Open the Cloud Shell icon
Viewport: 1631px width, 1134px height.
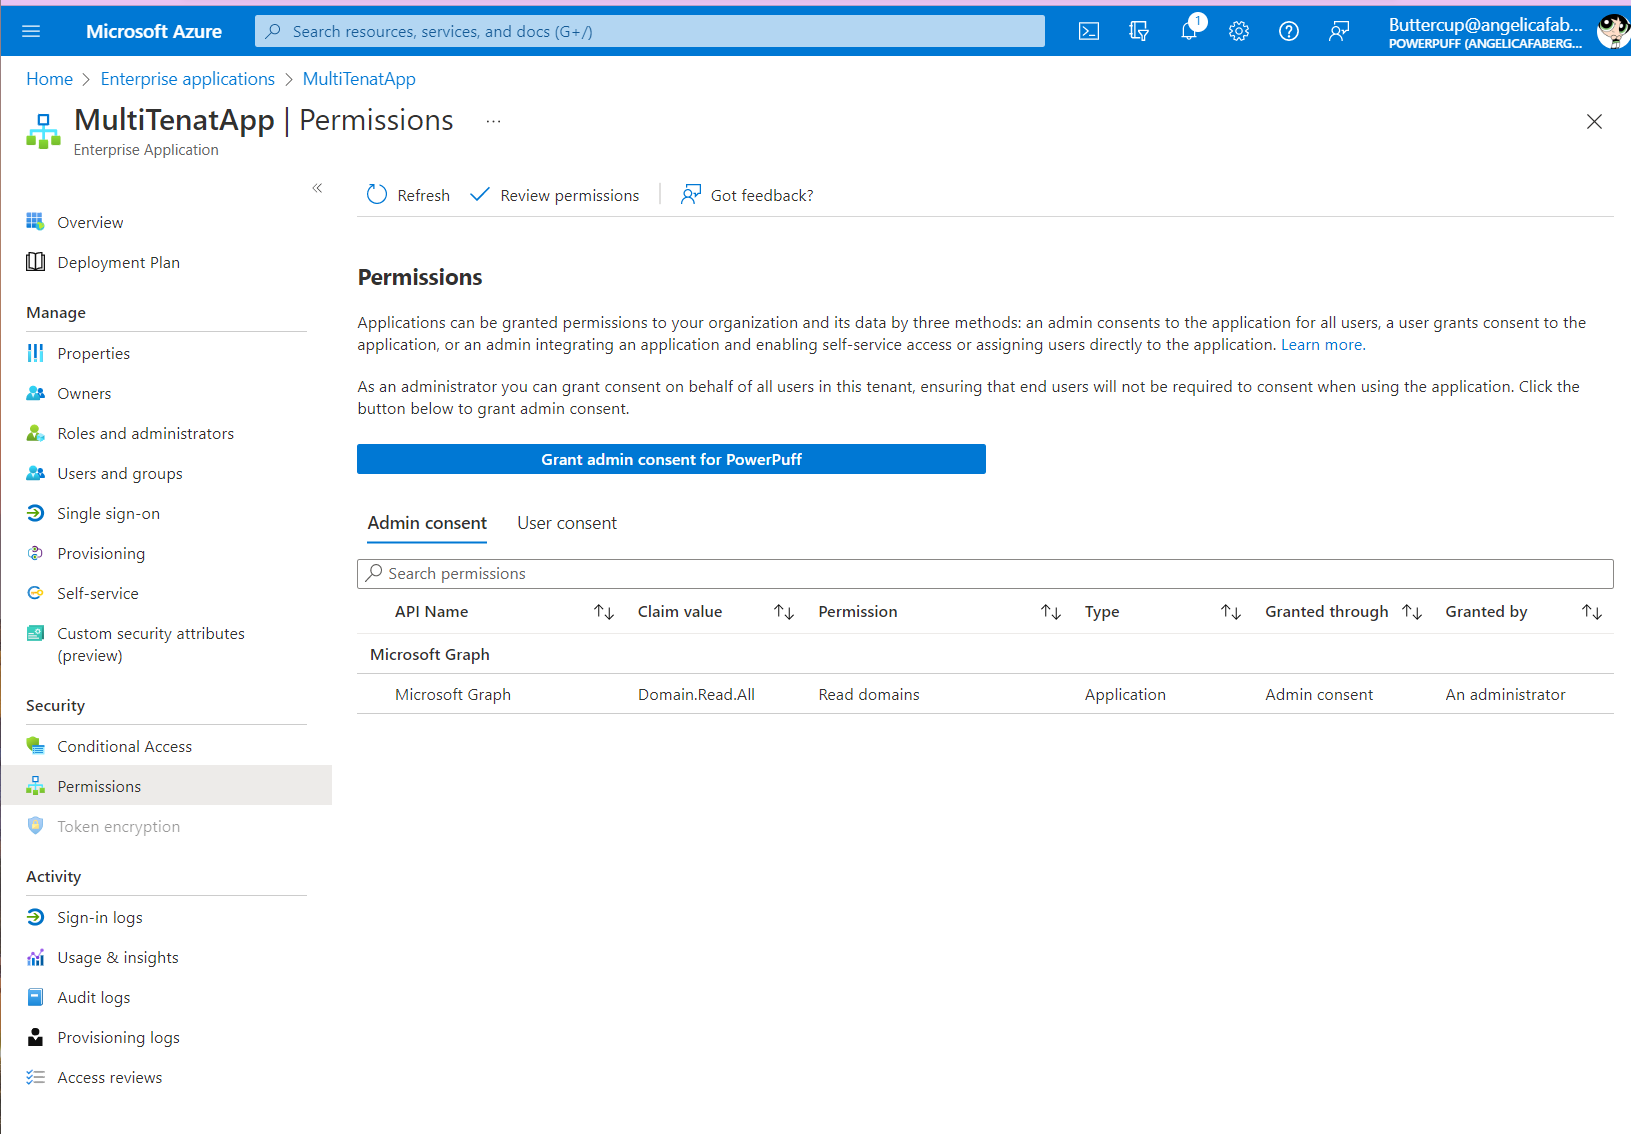[x=1089, y=31]
